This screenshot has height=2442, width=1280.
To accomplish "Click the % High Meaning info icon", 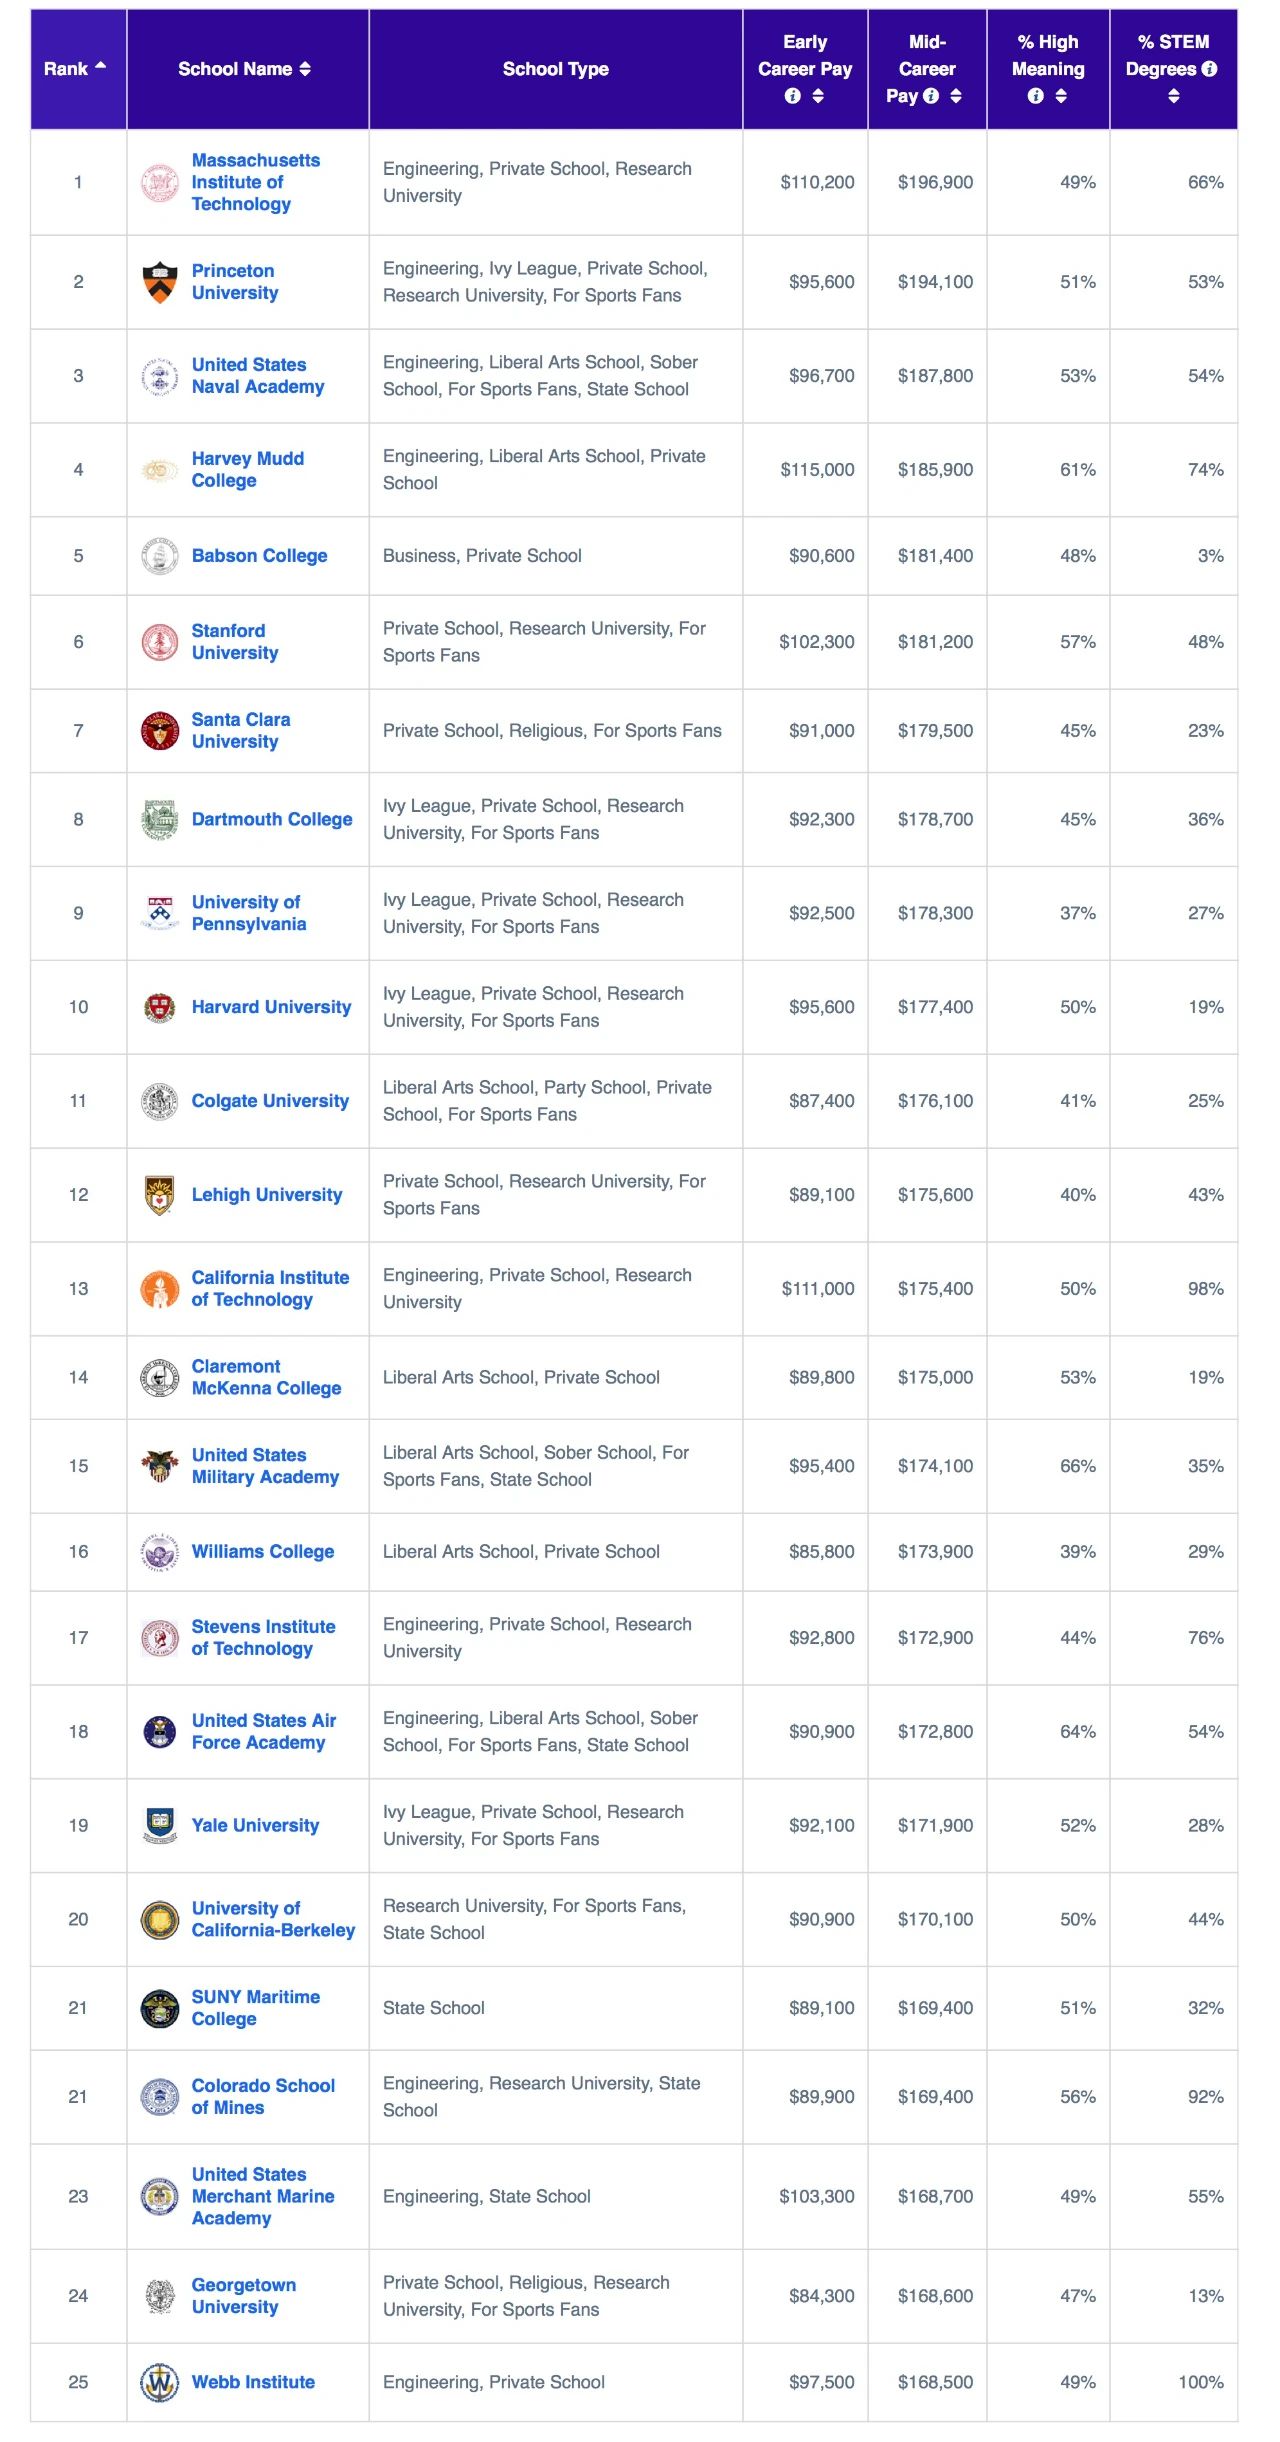I will click(x=1036, y=96).
